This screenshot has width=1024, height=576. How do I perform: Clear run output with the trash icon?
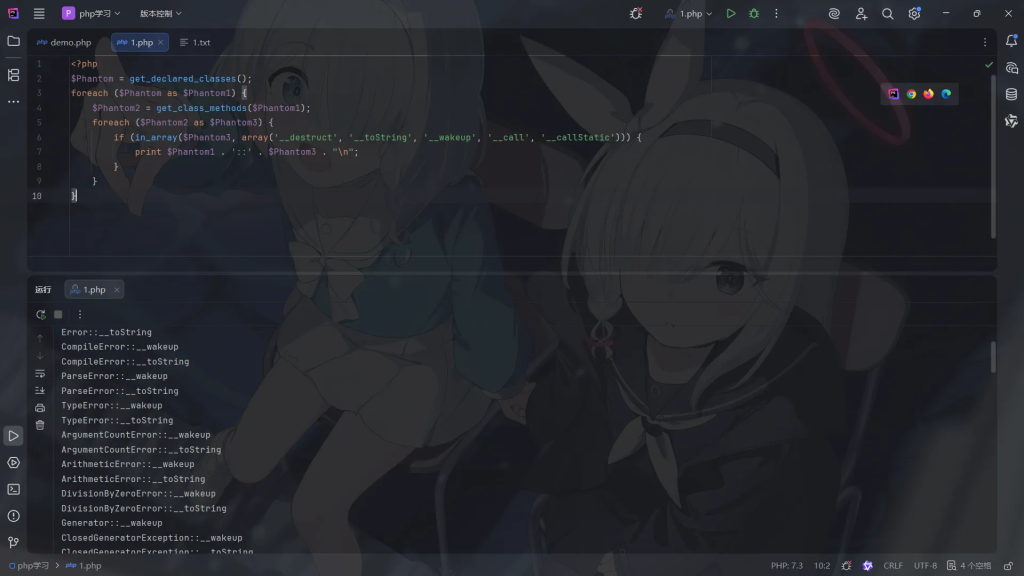coord(40,425)
